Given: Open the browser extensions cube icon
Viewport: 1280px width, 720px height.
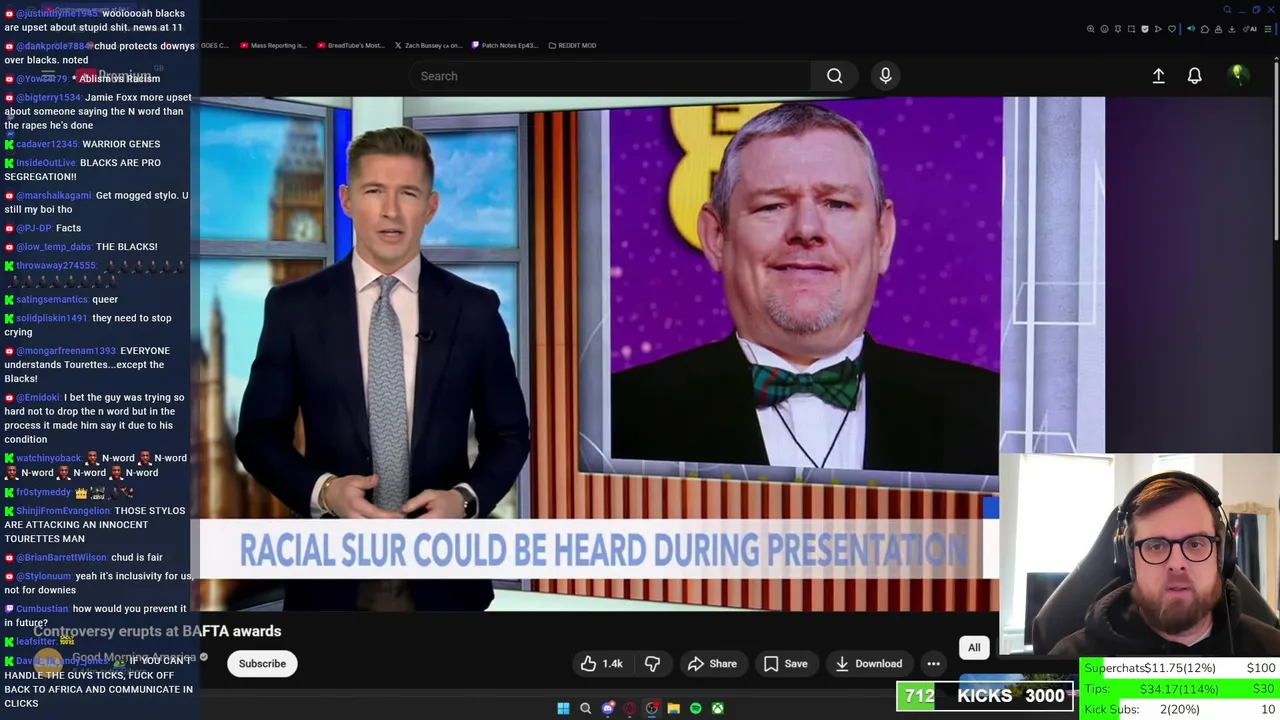Looking at the screenshot, I should point(1205,29).
